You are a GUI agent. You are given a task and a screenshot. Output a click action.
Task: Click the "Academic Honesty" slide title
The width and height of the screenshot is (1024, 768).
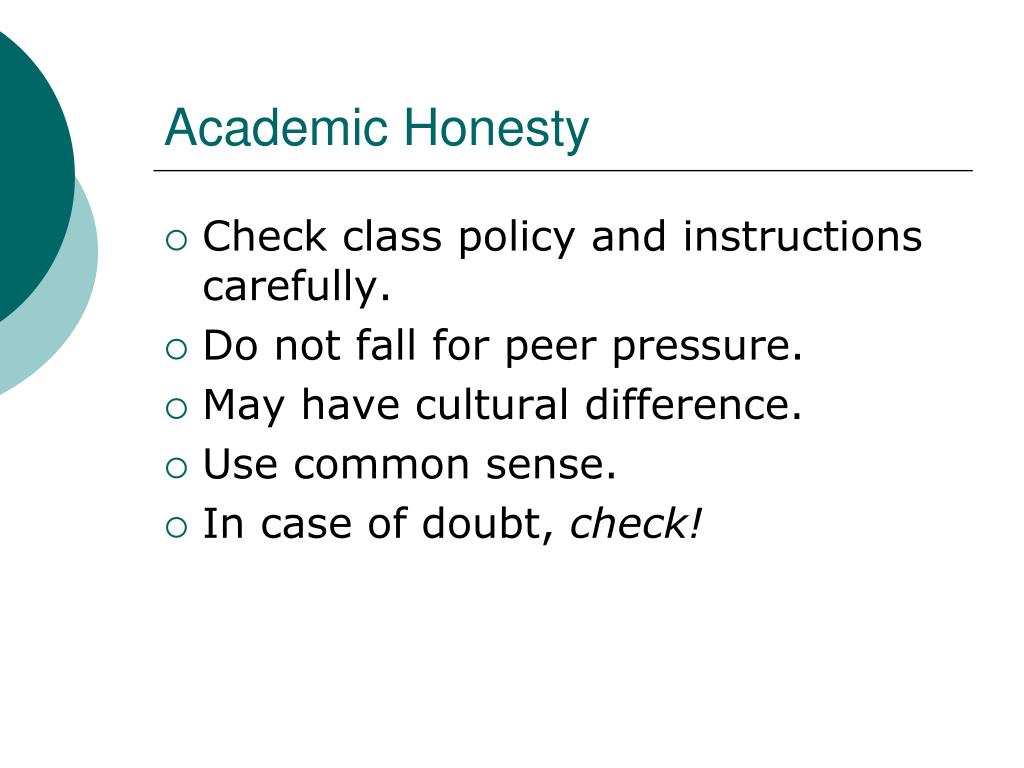(377, 129)
